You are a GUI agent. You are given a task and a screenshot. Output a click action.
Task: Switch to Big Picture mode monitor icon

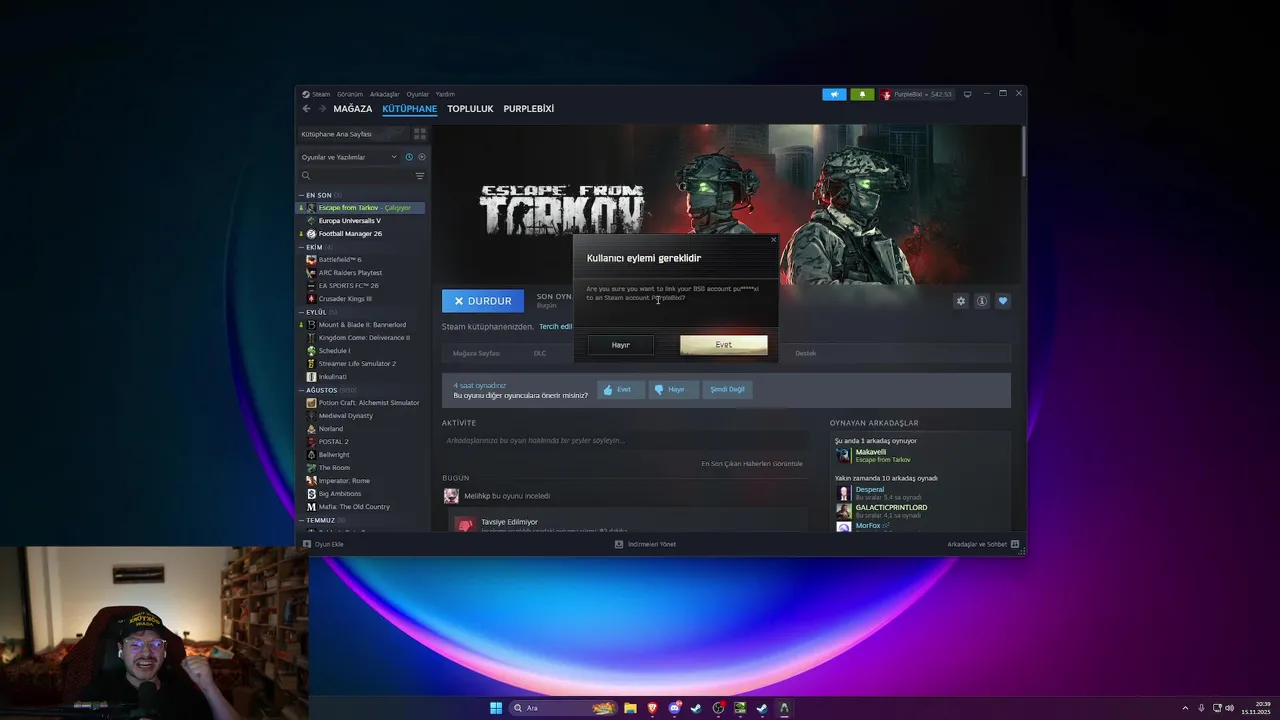point(967,94)
